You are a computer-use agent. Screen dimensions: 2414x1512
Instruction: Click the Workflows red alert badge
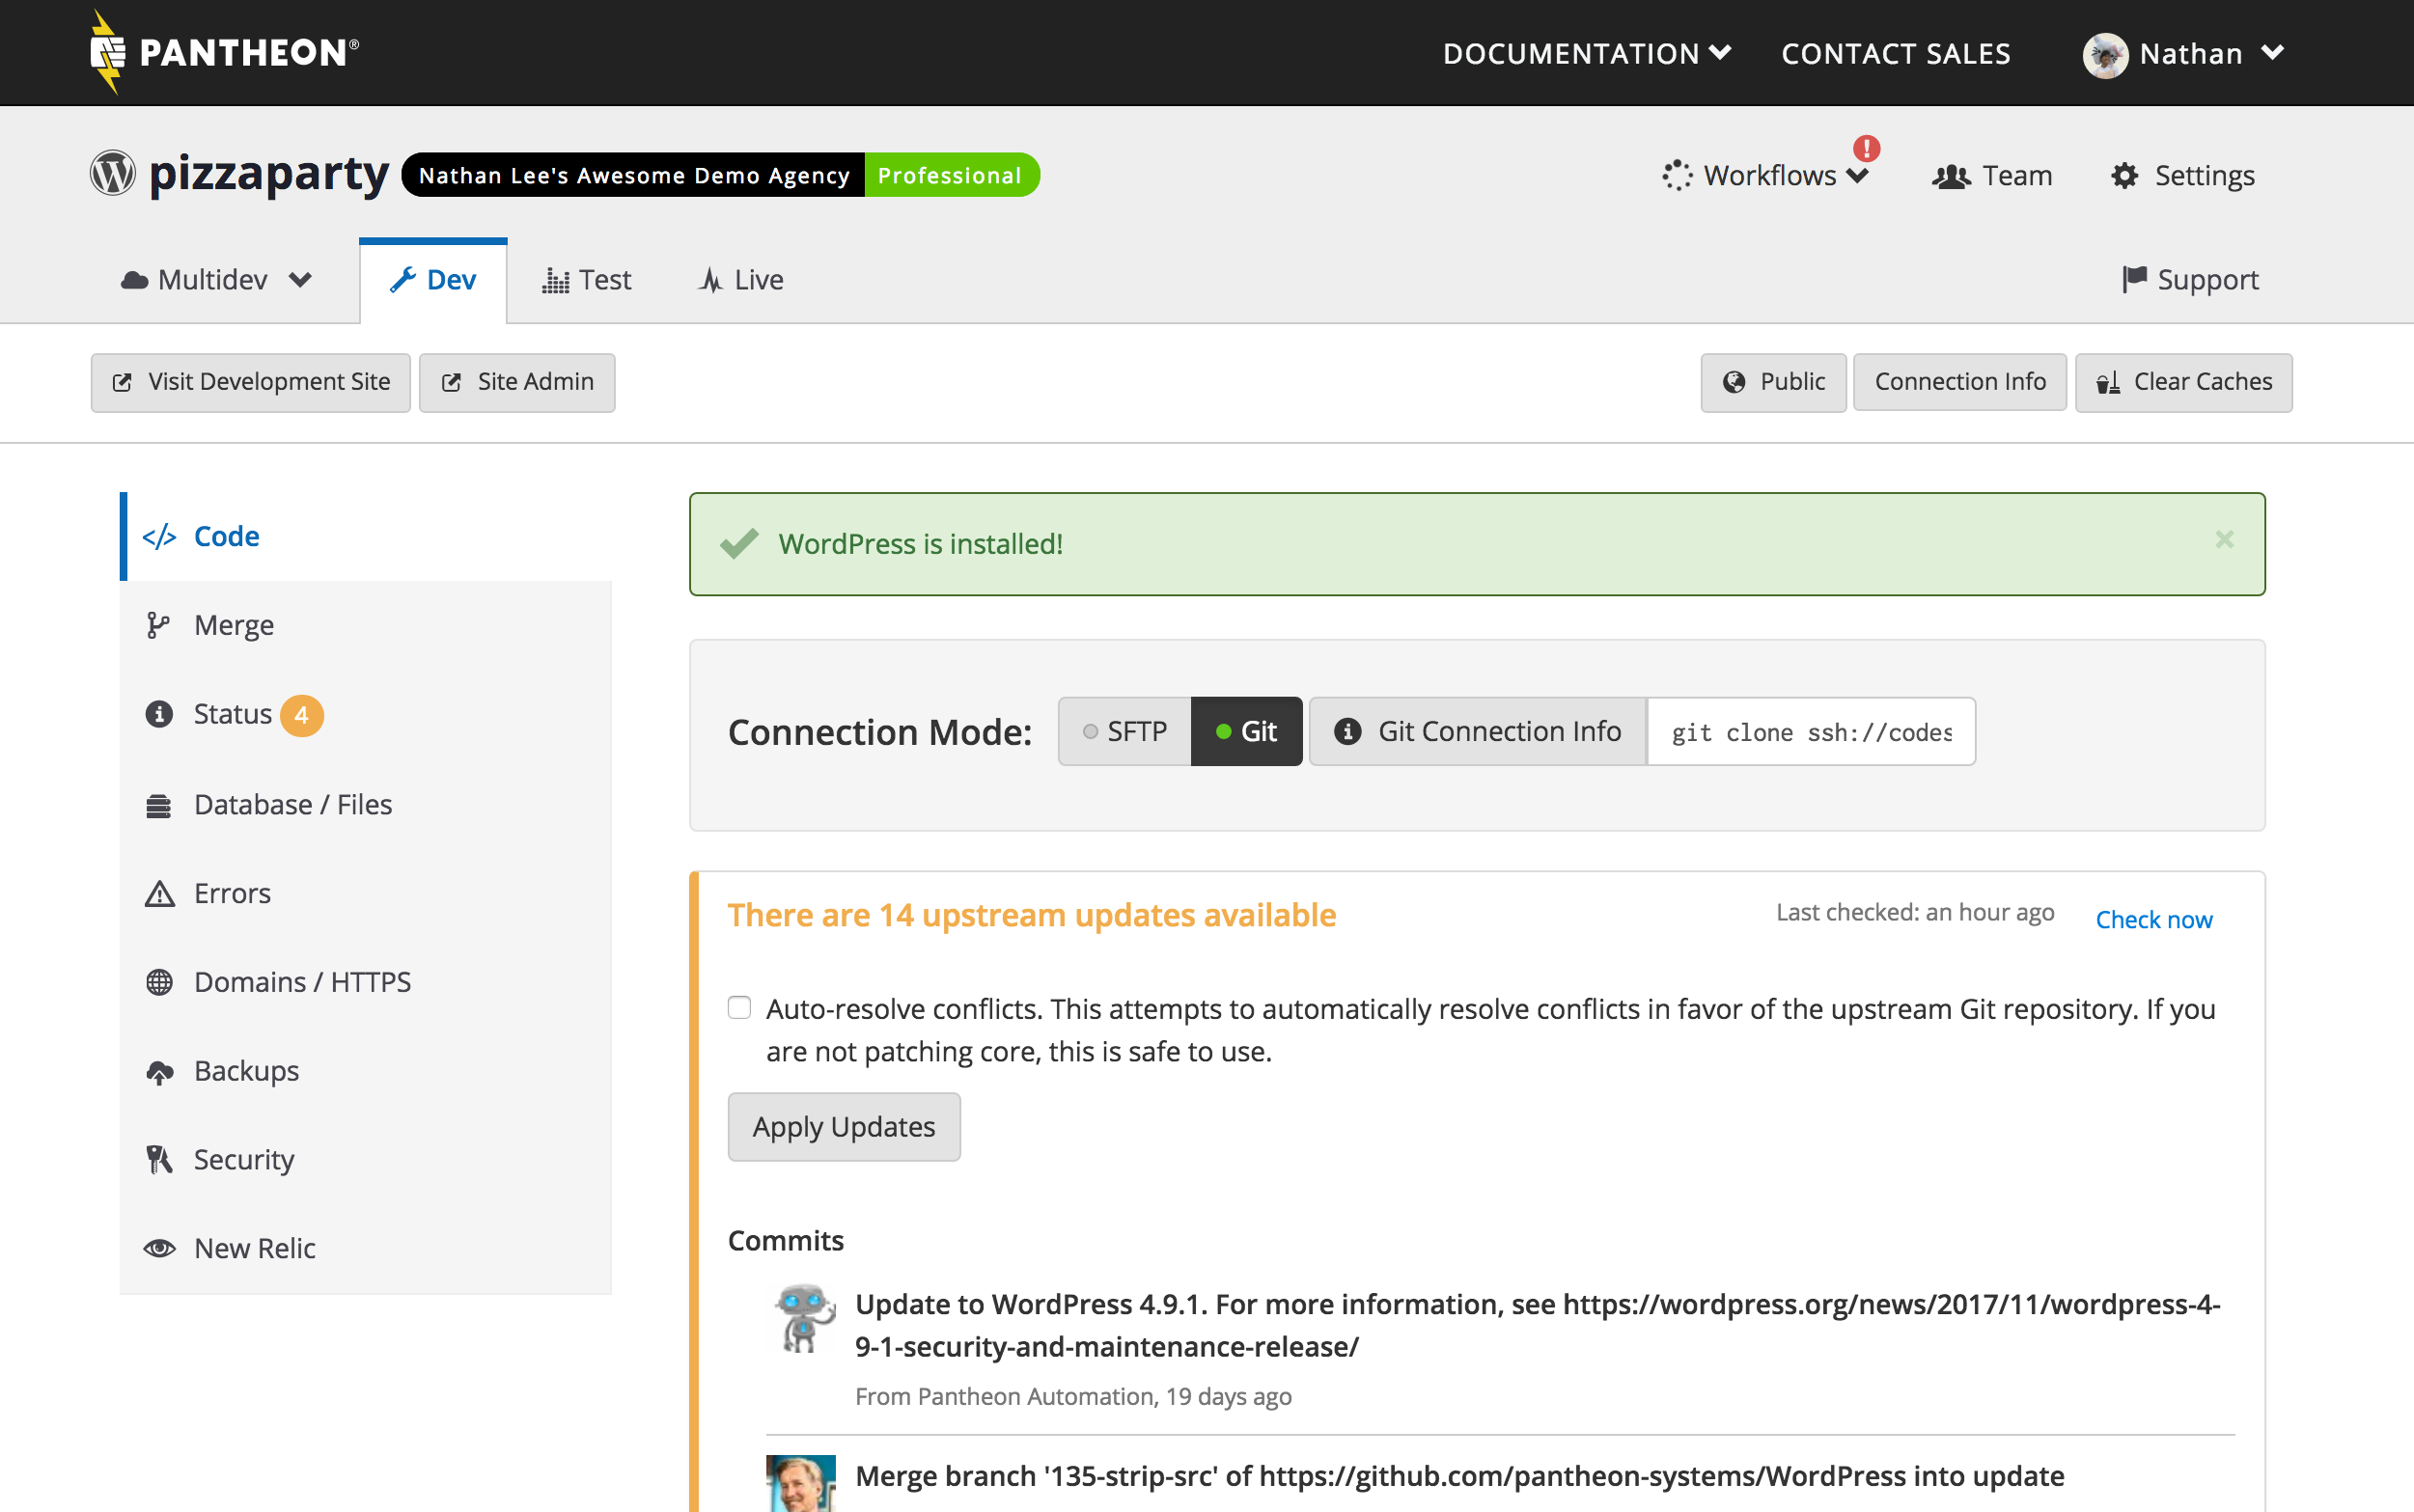tap(1866, 149)
